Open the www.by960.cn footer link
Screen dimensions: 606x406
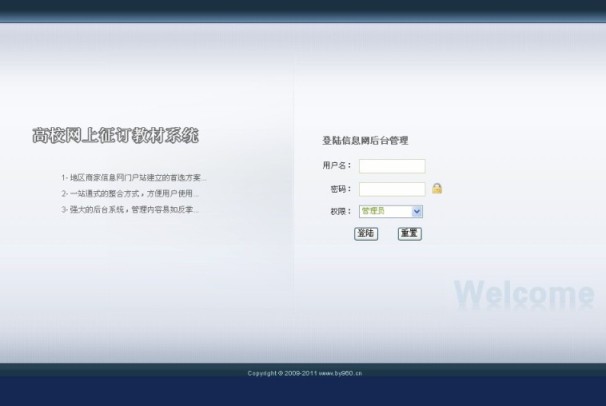(340, 373)
